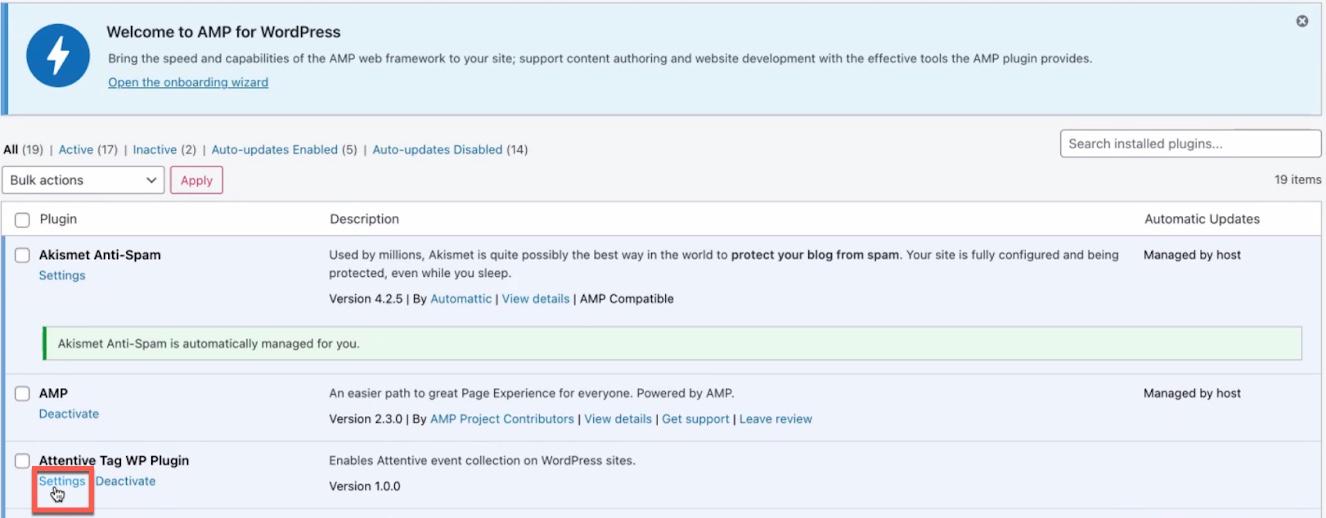The height and width of the screenshot is (518, 1326).
Task: Filter plugins by Inactive
Action: tap(155, 150)
